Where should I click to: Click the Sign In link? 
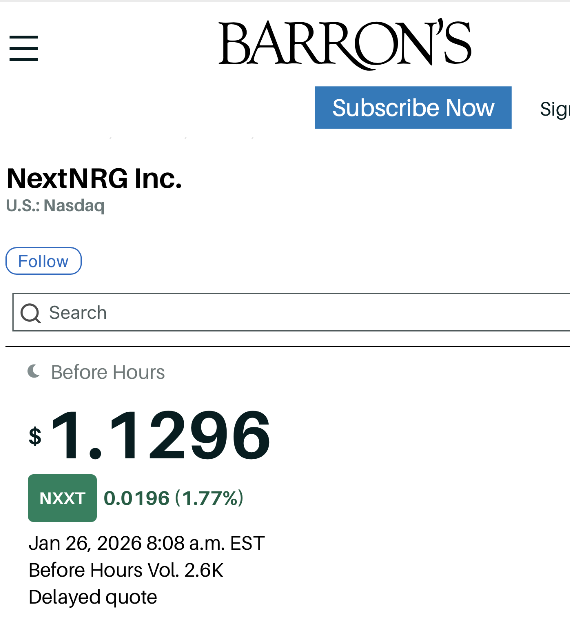pyautogui.click(x=555, y=109)
